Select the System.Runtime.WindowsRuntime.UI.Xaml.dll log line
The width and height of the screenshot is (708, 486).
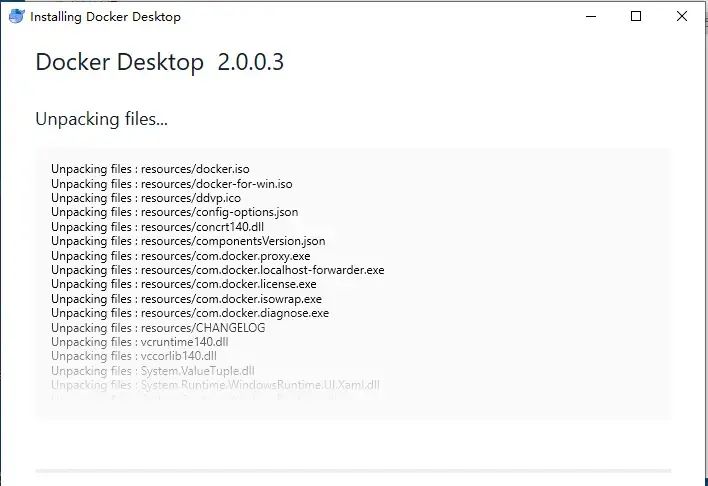coord(215,385)
